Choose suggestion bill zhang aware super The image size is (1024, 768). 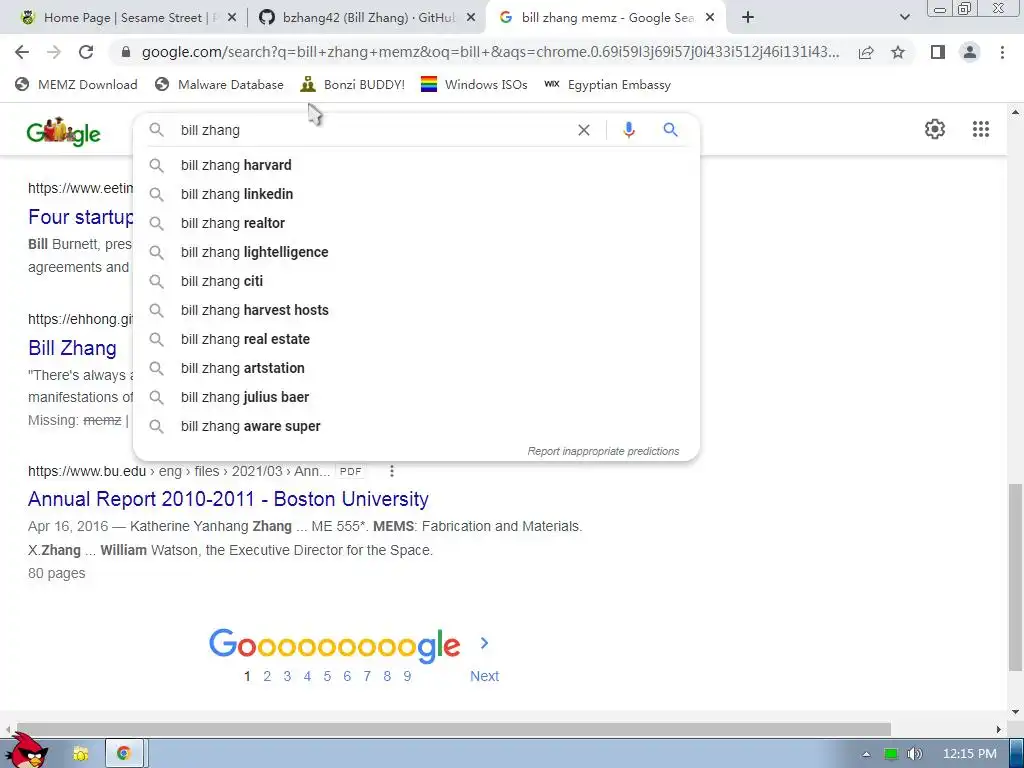(x=416, y=426)
